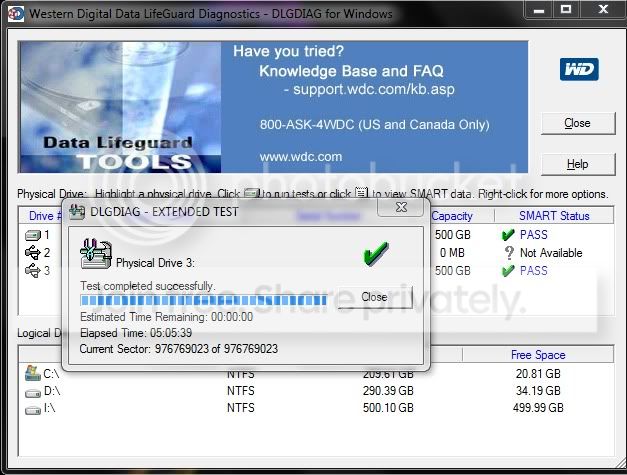Click drive 1 green PASS checkmark
Image resolution: width=627 pixels, height=475 pixels.
point(508,235)
